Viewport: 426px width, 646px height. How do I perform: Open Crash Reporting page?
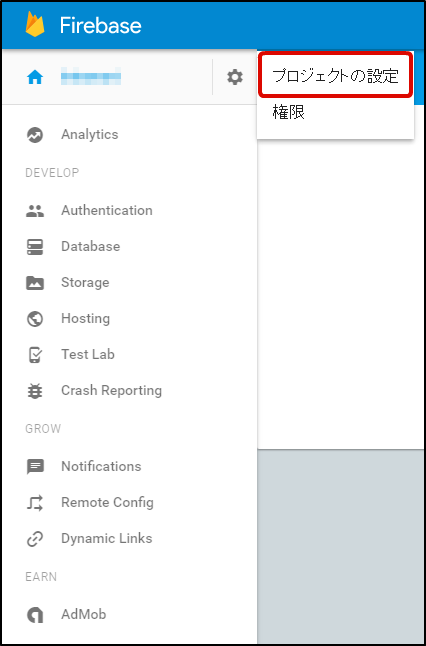click(112, 390)
